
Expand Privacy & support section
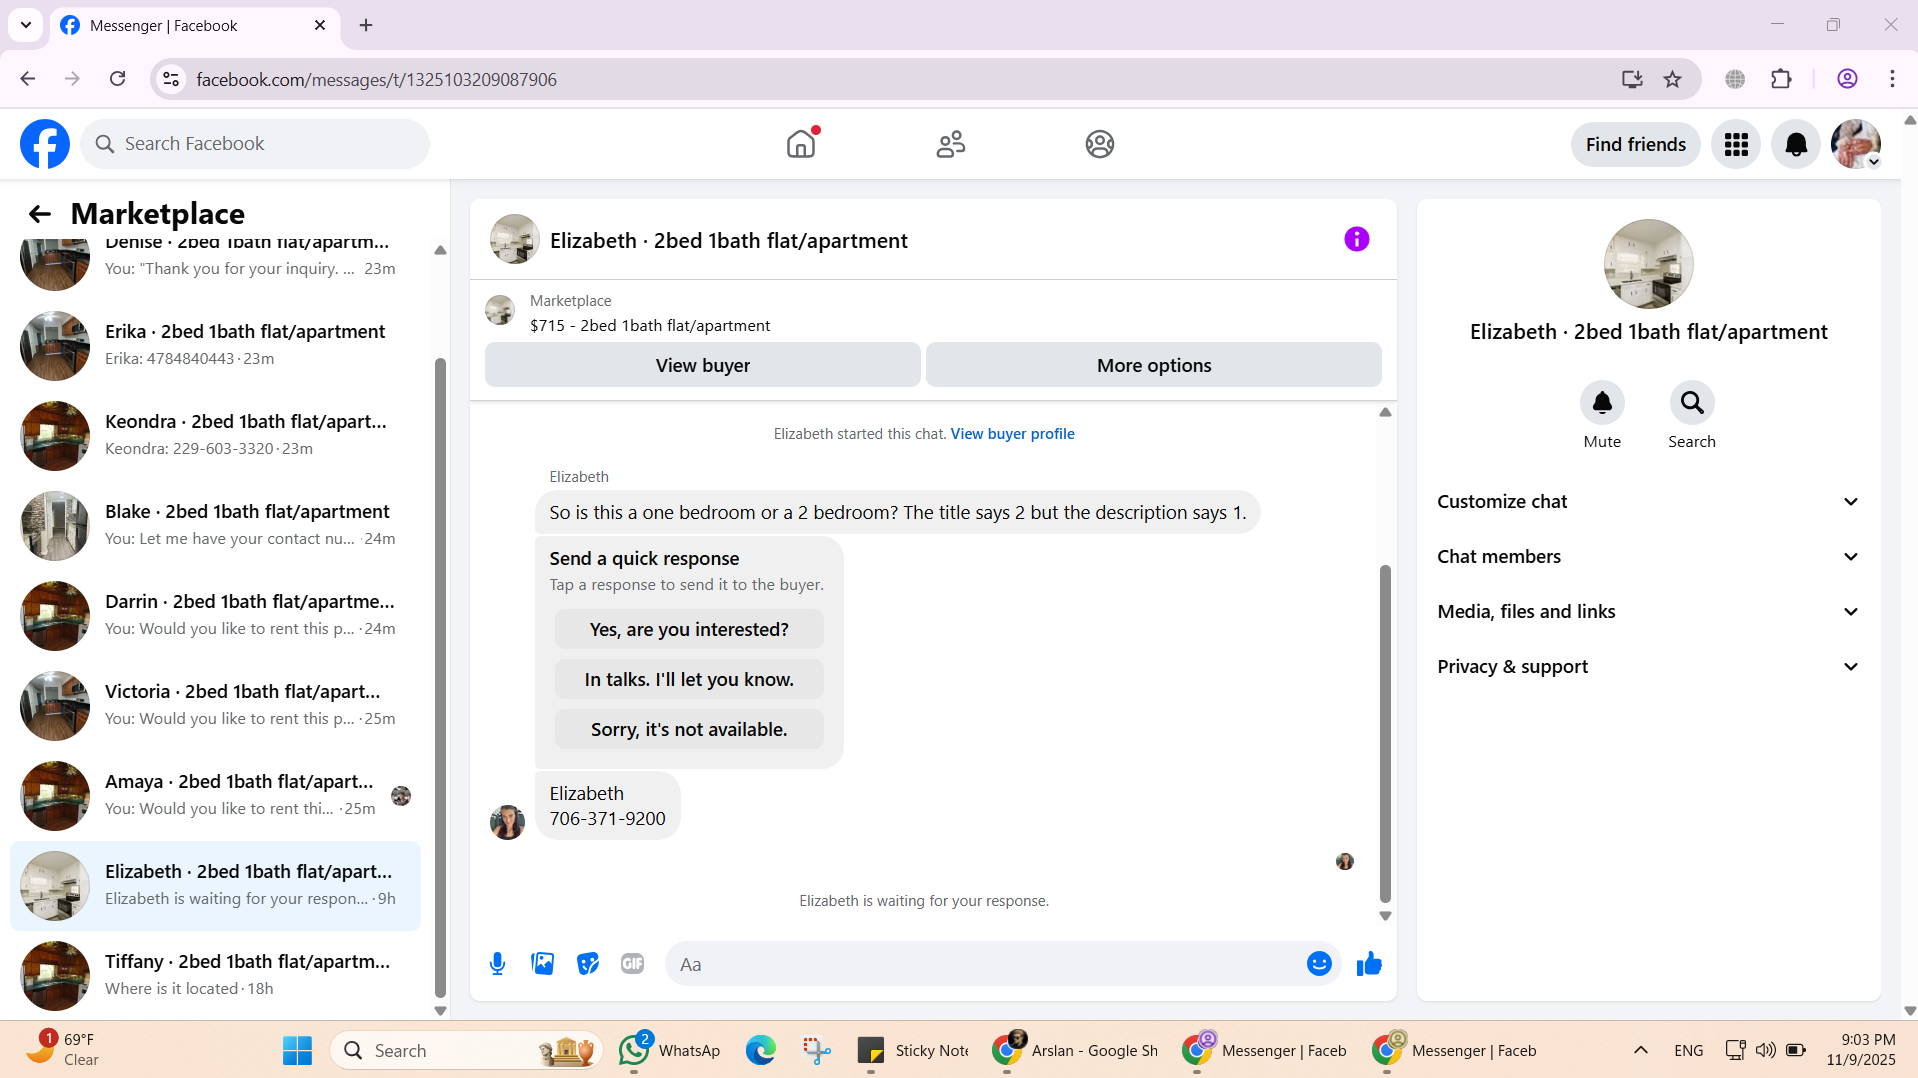pos(1648,667)
